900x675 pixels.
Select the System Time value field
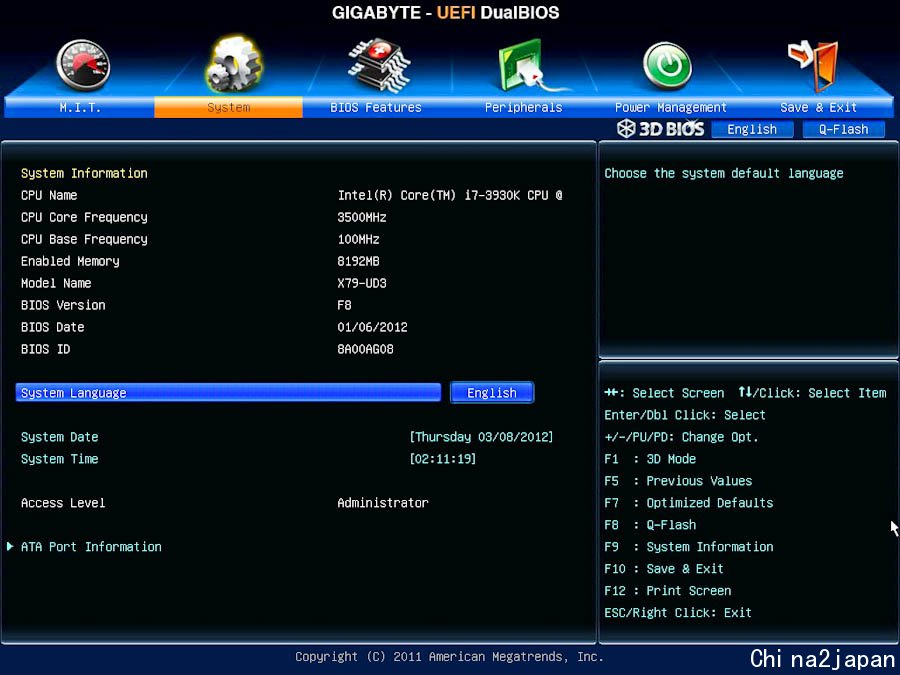tap(443, 459)
